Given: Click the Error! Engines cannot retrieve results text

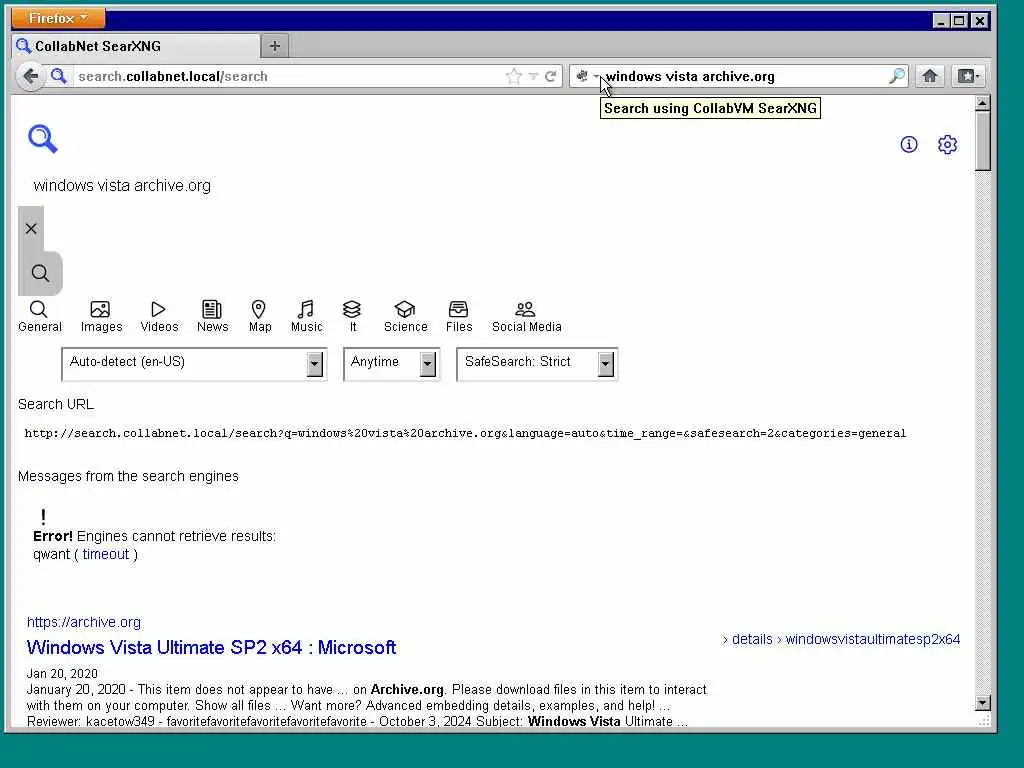Looking at the screenshot, I should (x=154, y=536).
